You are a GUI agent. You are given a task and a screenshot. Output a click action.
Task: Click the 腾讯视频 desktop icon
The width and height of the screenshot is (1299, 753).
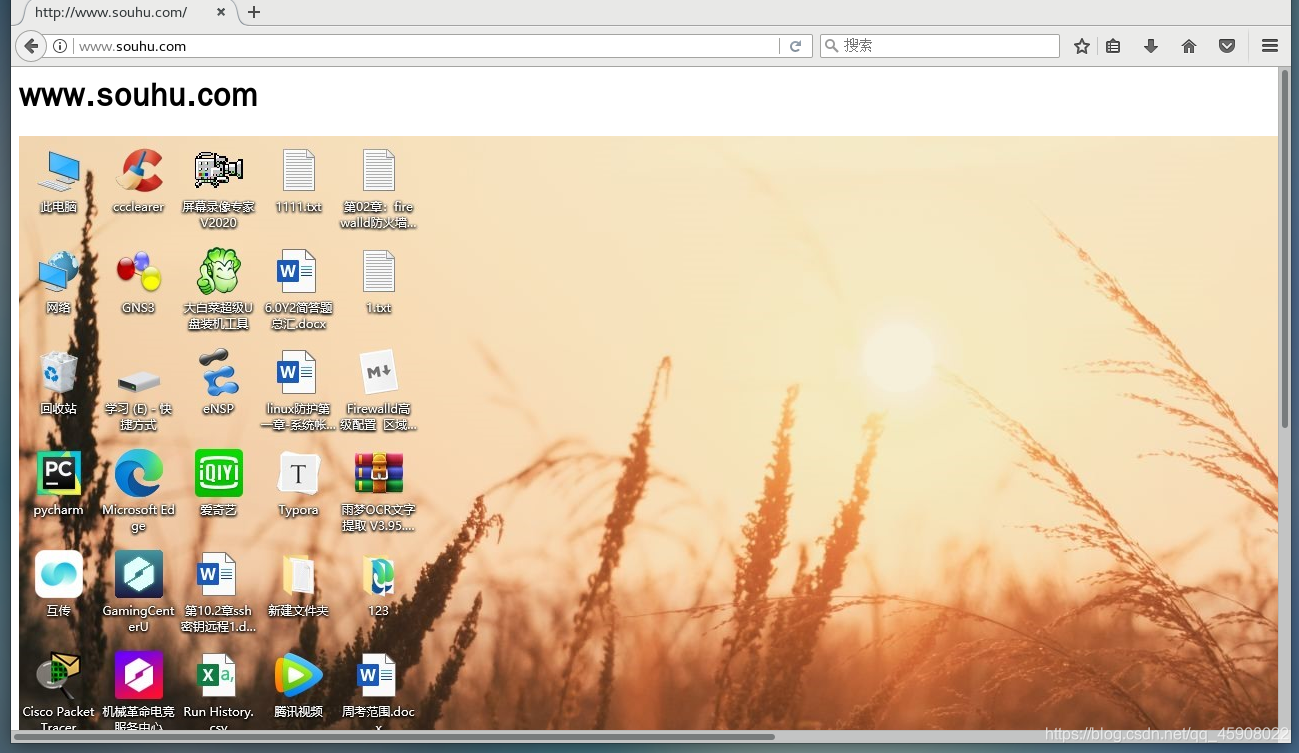(x=299, y=686)
